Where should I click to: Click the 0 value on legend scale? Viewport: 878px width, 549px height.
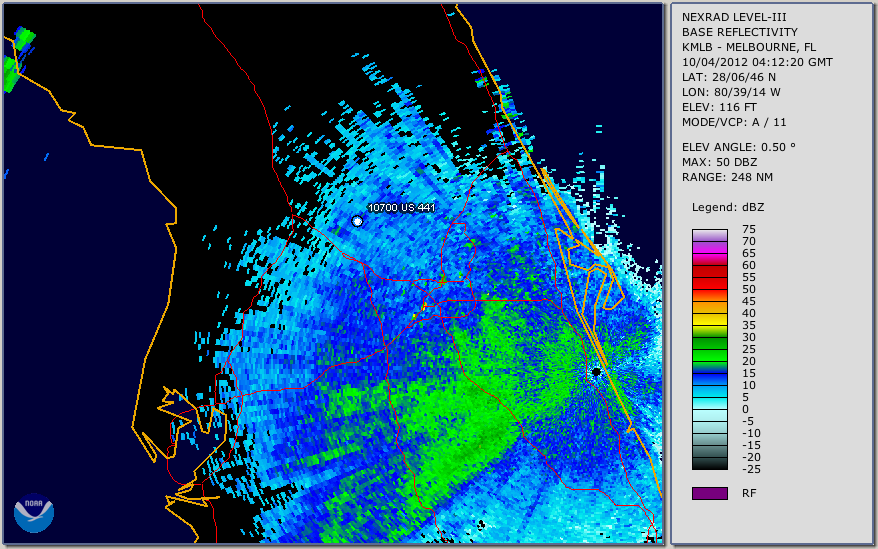[x=745, y=409]
